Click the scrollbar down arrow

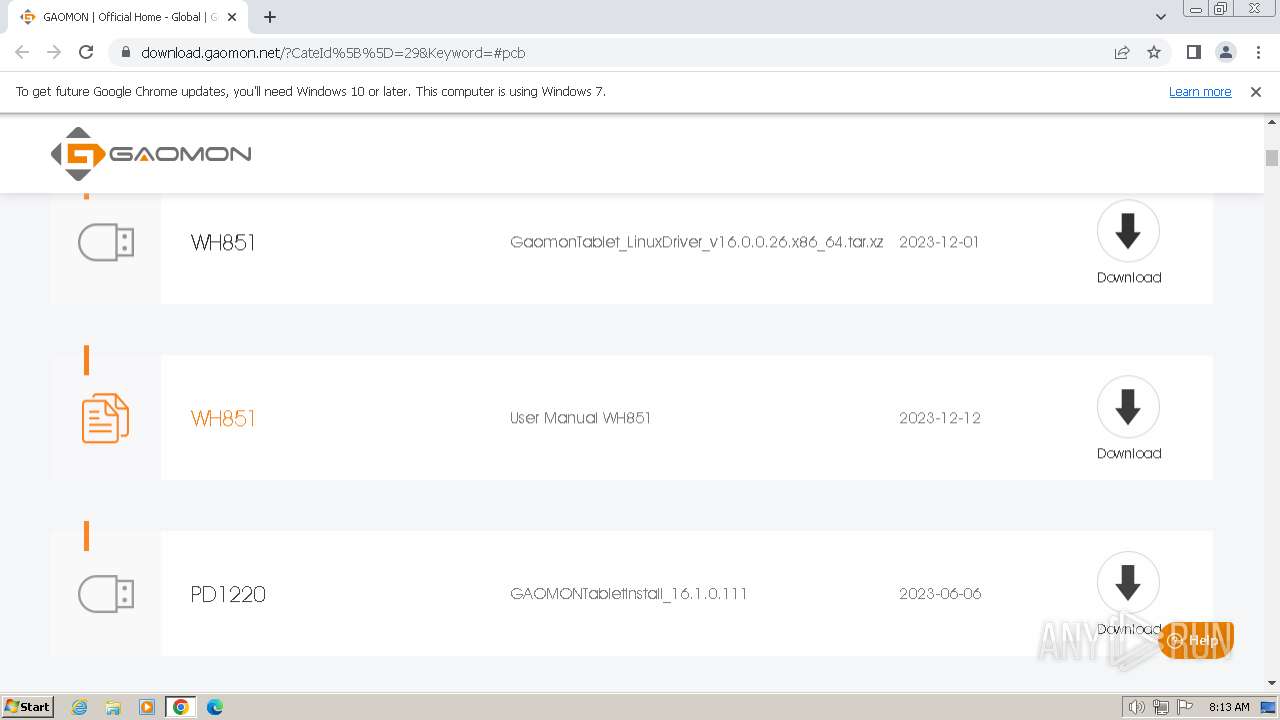tap(1272, 684)
